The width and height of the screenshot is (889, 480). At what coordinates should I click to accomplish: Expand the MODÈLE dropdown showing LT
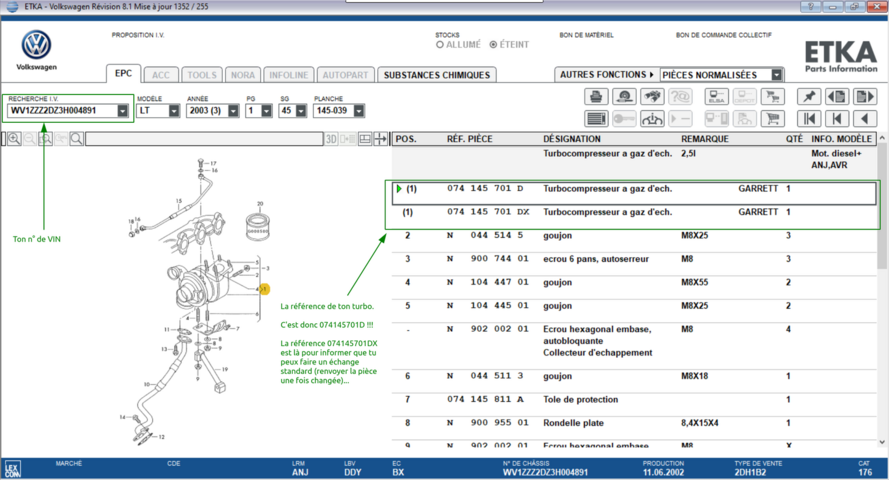[174, 111]
